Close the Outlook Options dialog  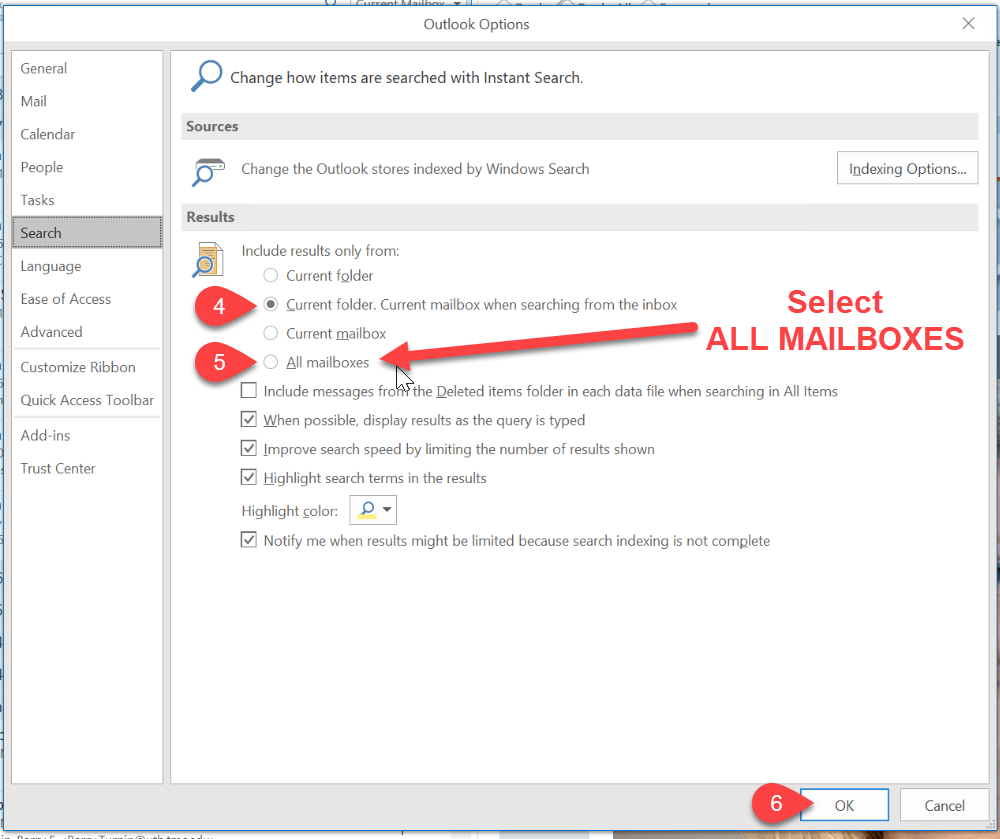967,23
